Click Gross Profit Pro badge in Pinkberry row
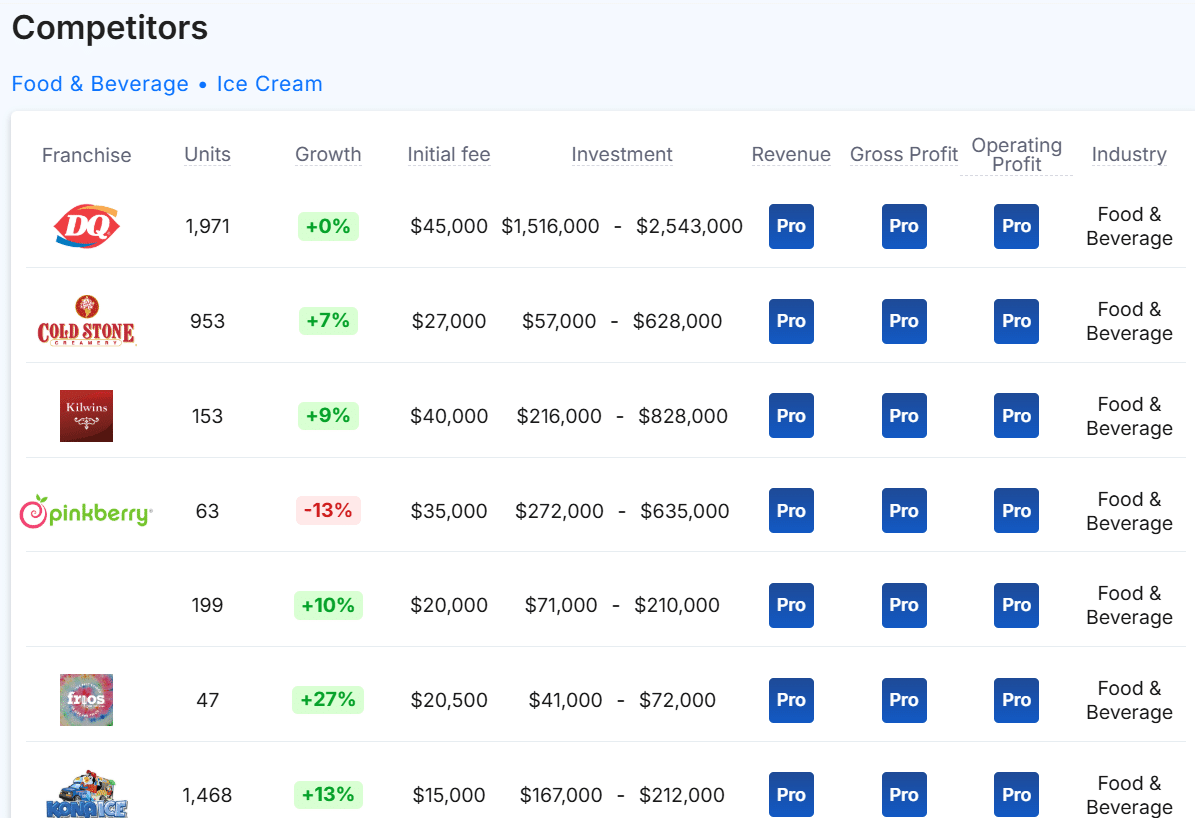This screenshot has height=818, width=1195. click(x=904, y=511)
